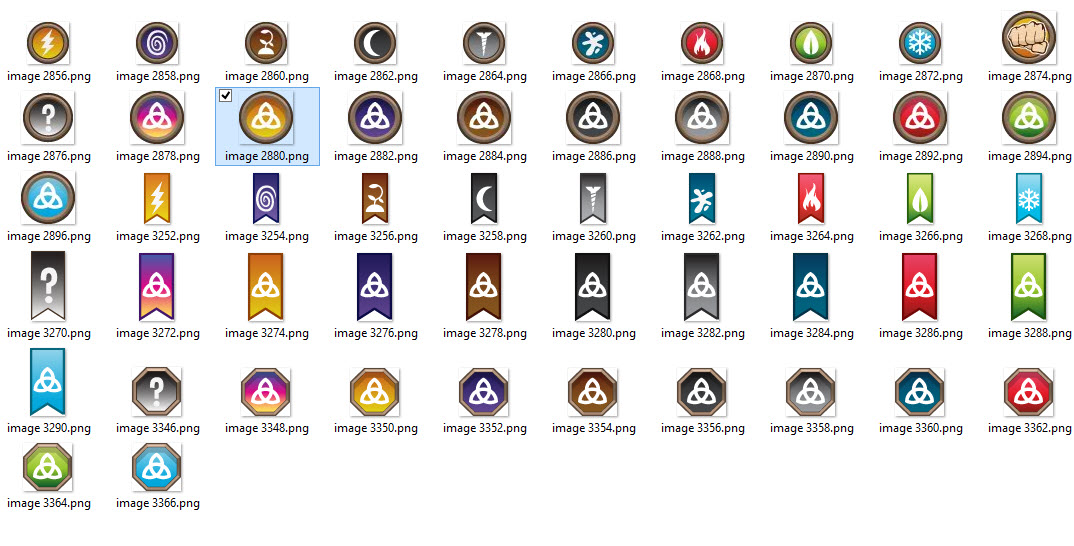Screen dimensions: 1074x546
Task: Pick the black trinity banner image 3280.png
Action: coord(592,286)
